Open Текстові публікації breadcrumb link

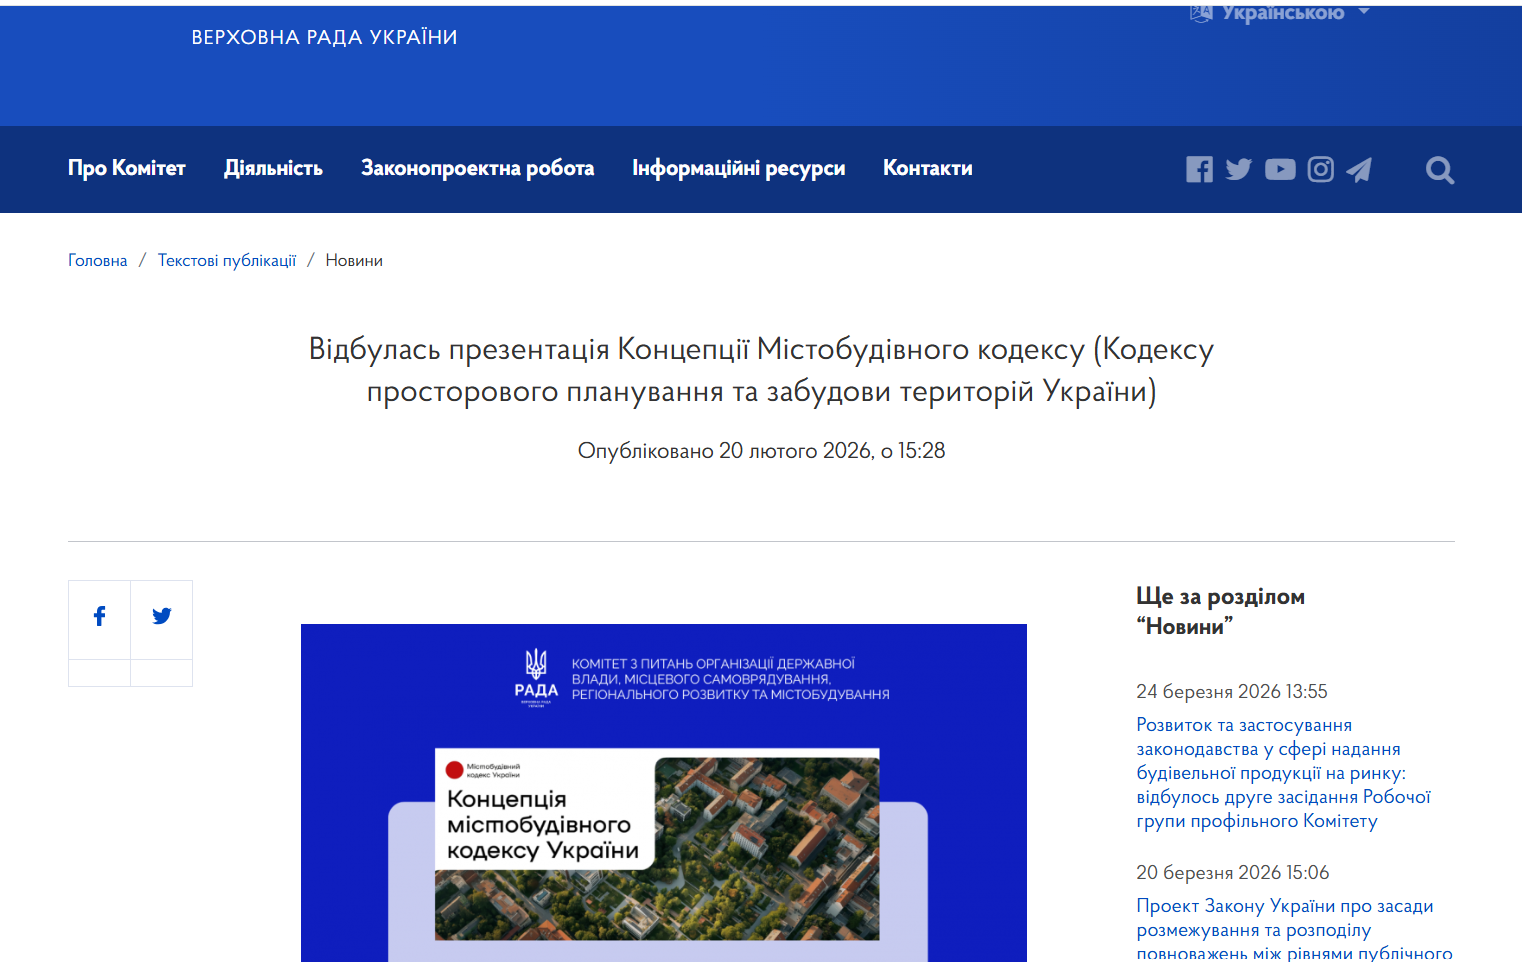pos(227,260)
